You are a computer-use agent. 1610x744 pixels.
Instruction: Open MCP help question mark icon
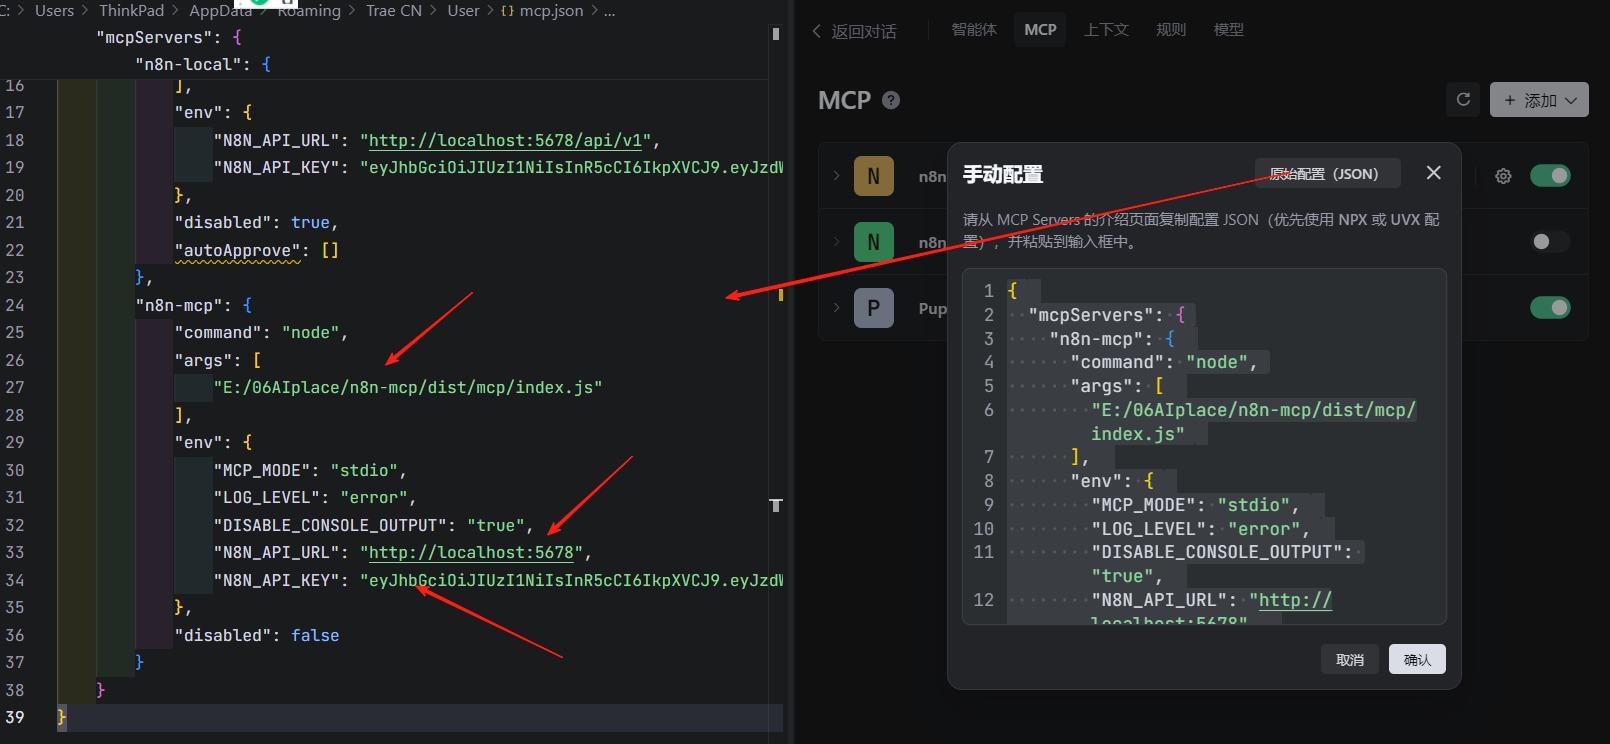tap(891, 100)
